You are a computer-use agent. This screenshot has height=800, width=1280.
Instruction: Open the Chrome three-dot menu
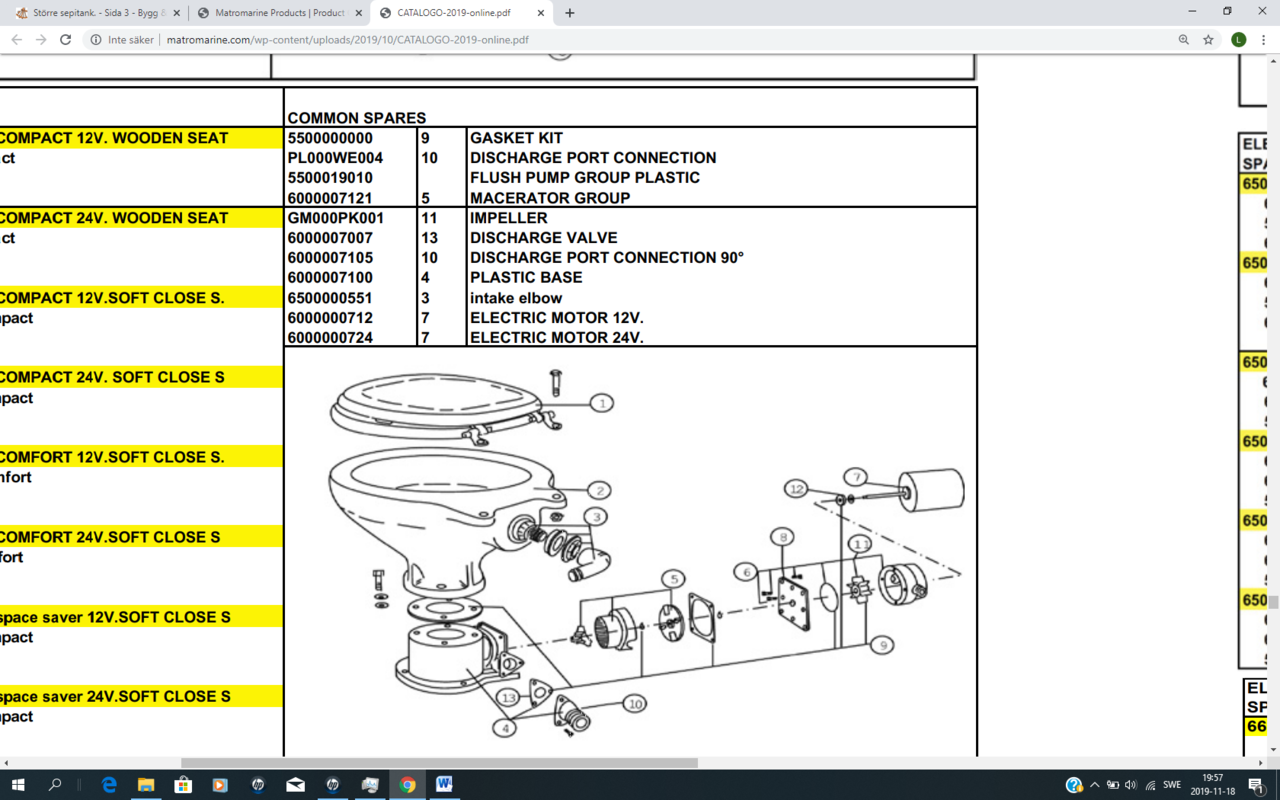[x=1263, y=40]
